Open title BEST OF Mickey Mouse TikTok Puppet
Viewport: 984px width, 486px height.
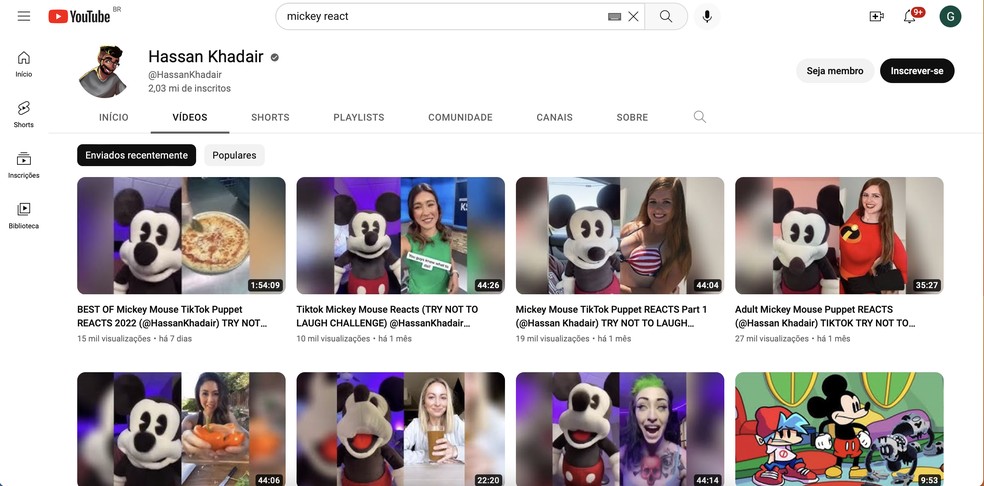172,316
